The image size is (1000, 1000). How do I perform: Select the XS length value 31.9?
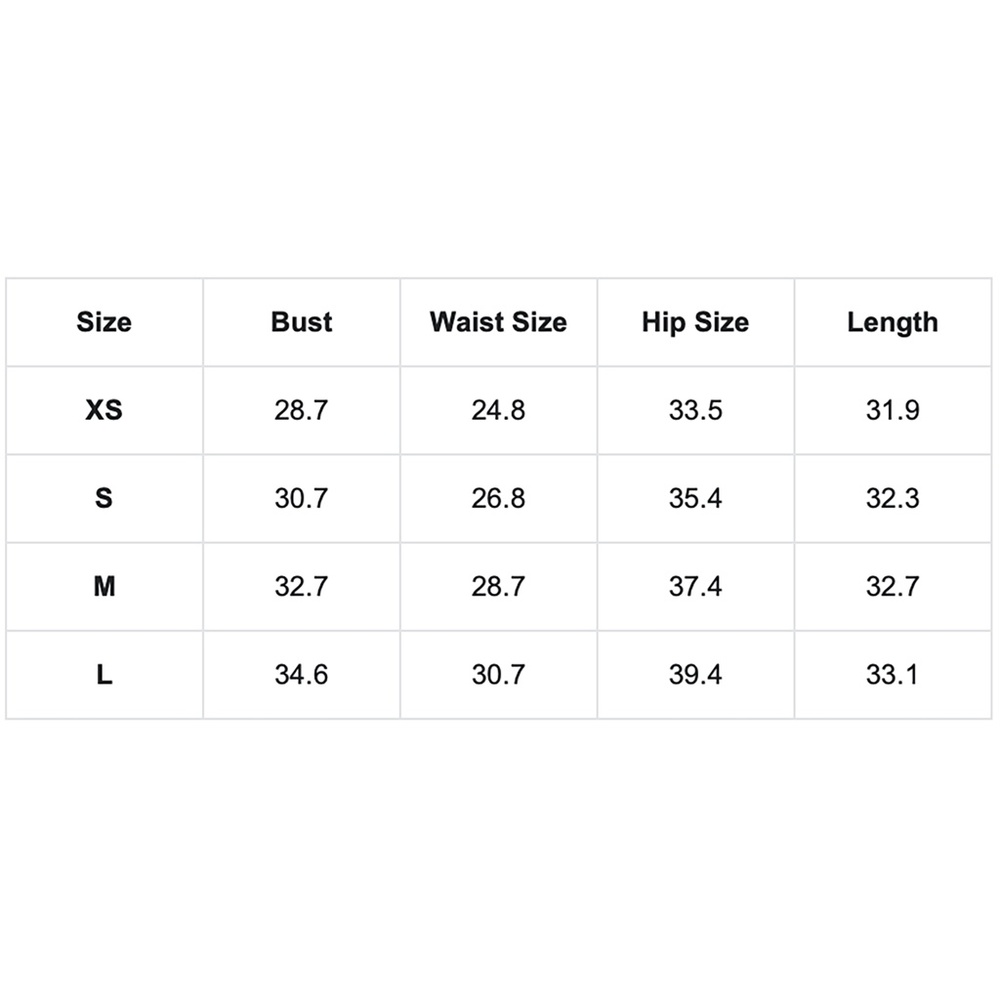click(892, 410)
